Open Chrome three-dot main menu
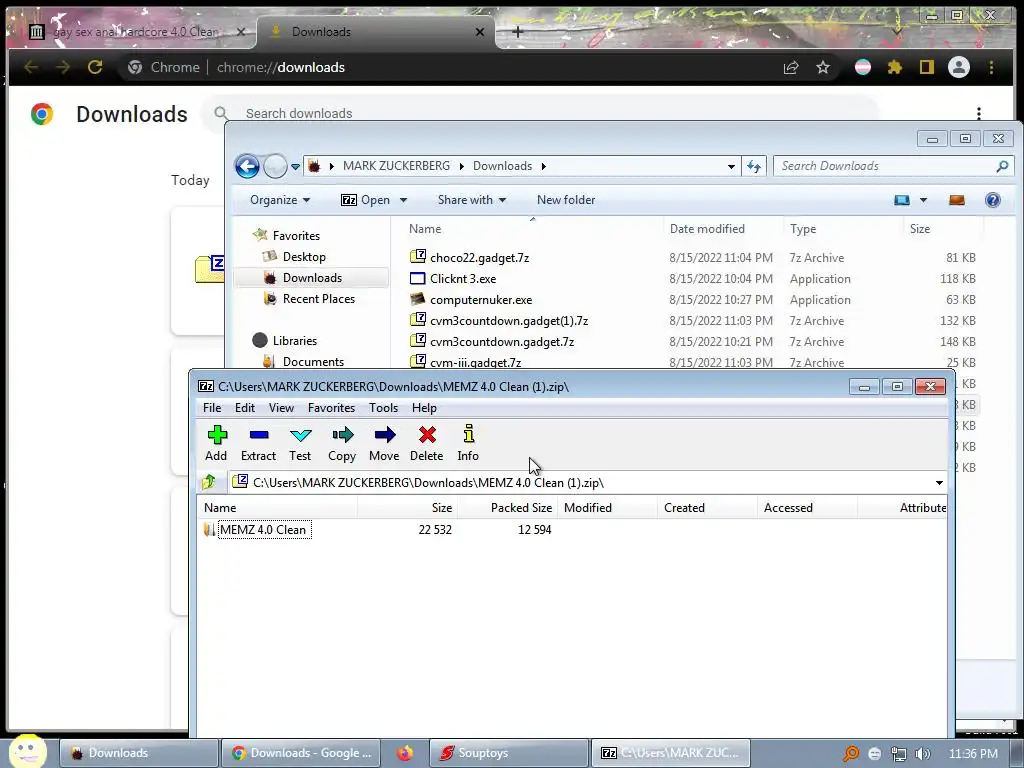Image resolution: width=1024 pixels, height=768 pixels. tap(991, 67)
